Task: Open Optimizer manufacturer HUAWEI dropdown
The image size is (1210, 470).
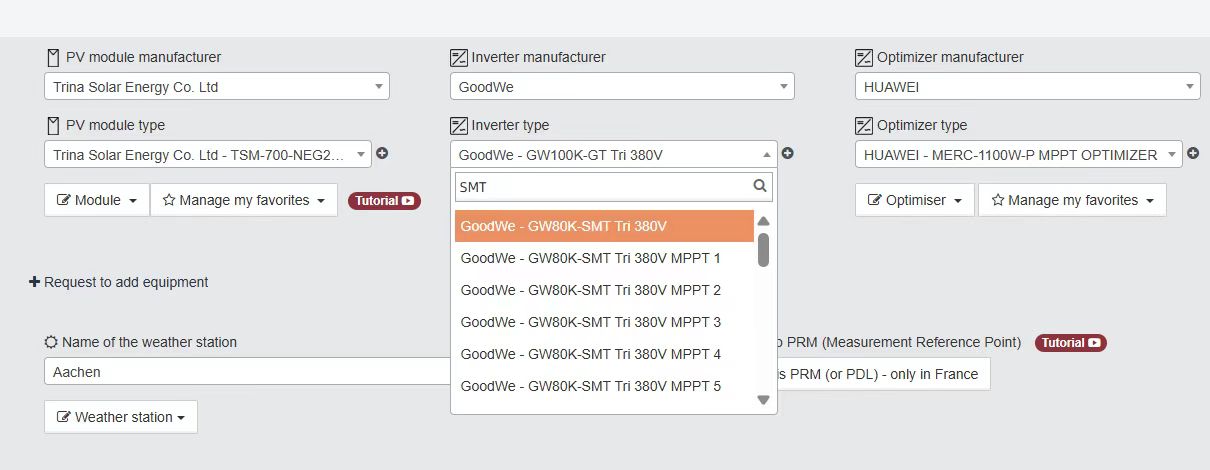Action: click(1027, 87)
